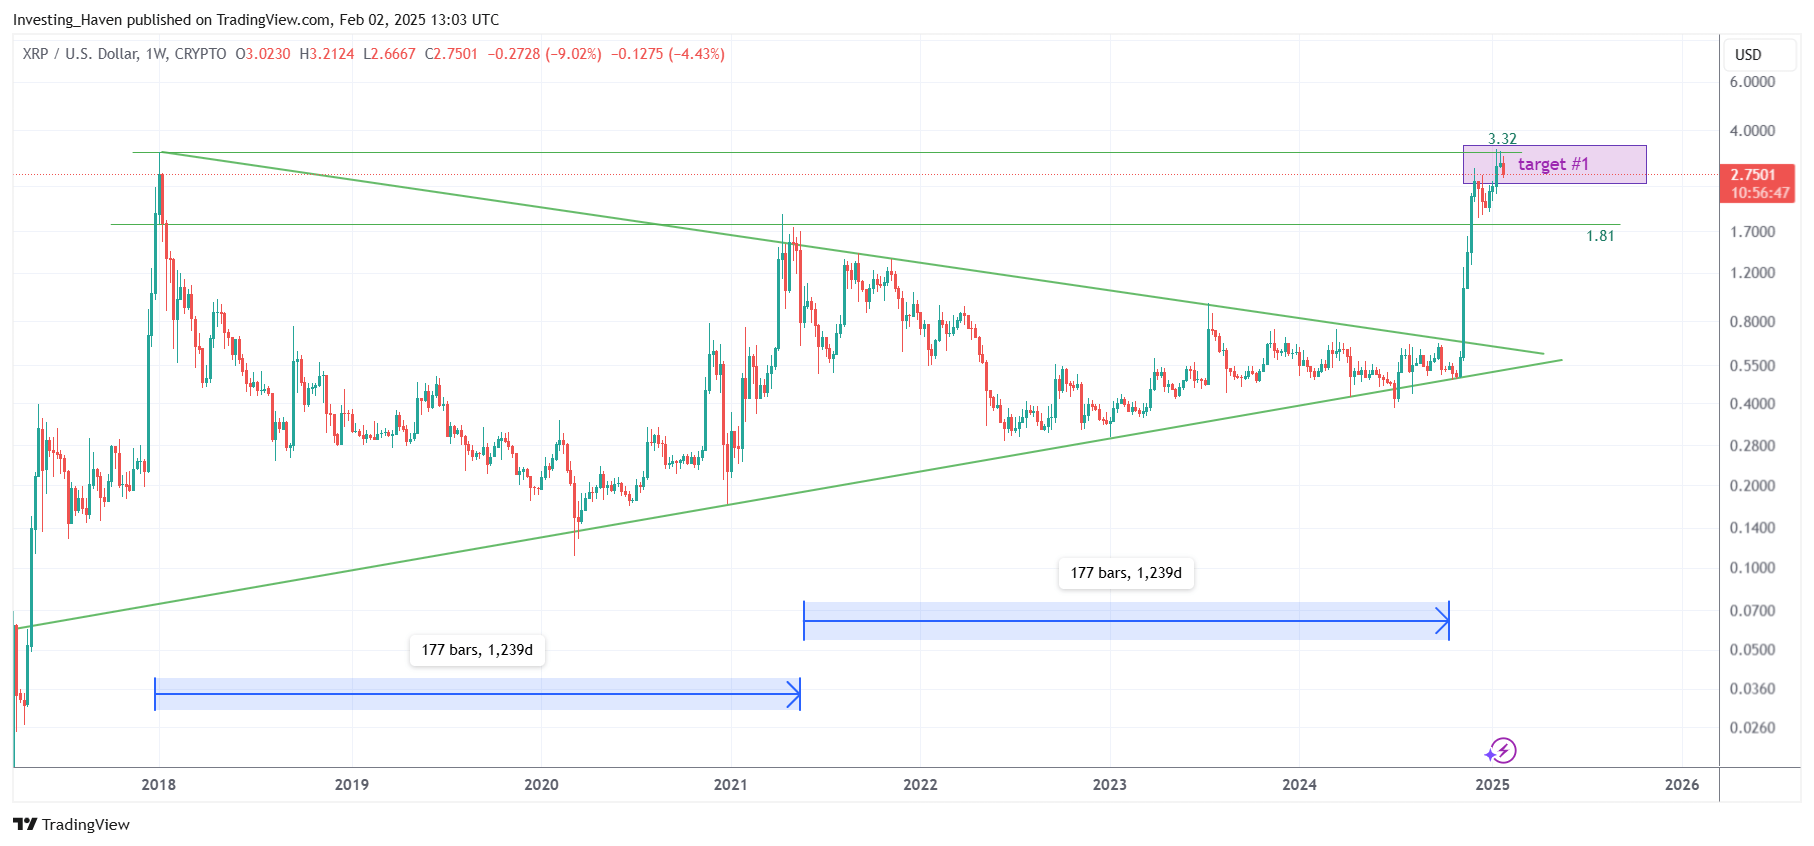This screenshot has width=1814, height=846.
Task: Click the −0.2728 (−9.02%) change value
Action: click(545, 54)
